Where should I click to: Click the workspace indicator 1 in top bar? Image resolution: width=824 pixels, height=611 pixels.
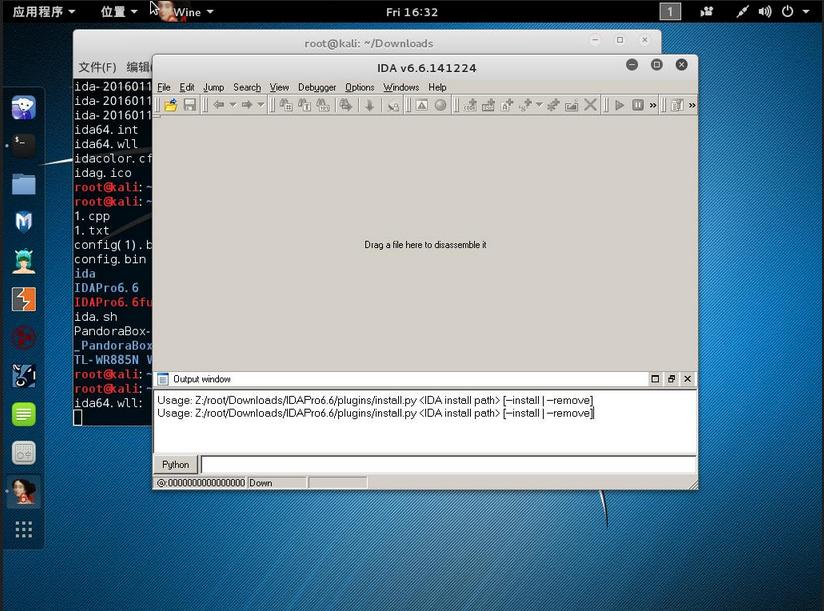coord(670,12)
